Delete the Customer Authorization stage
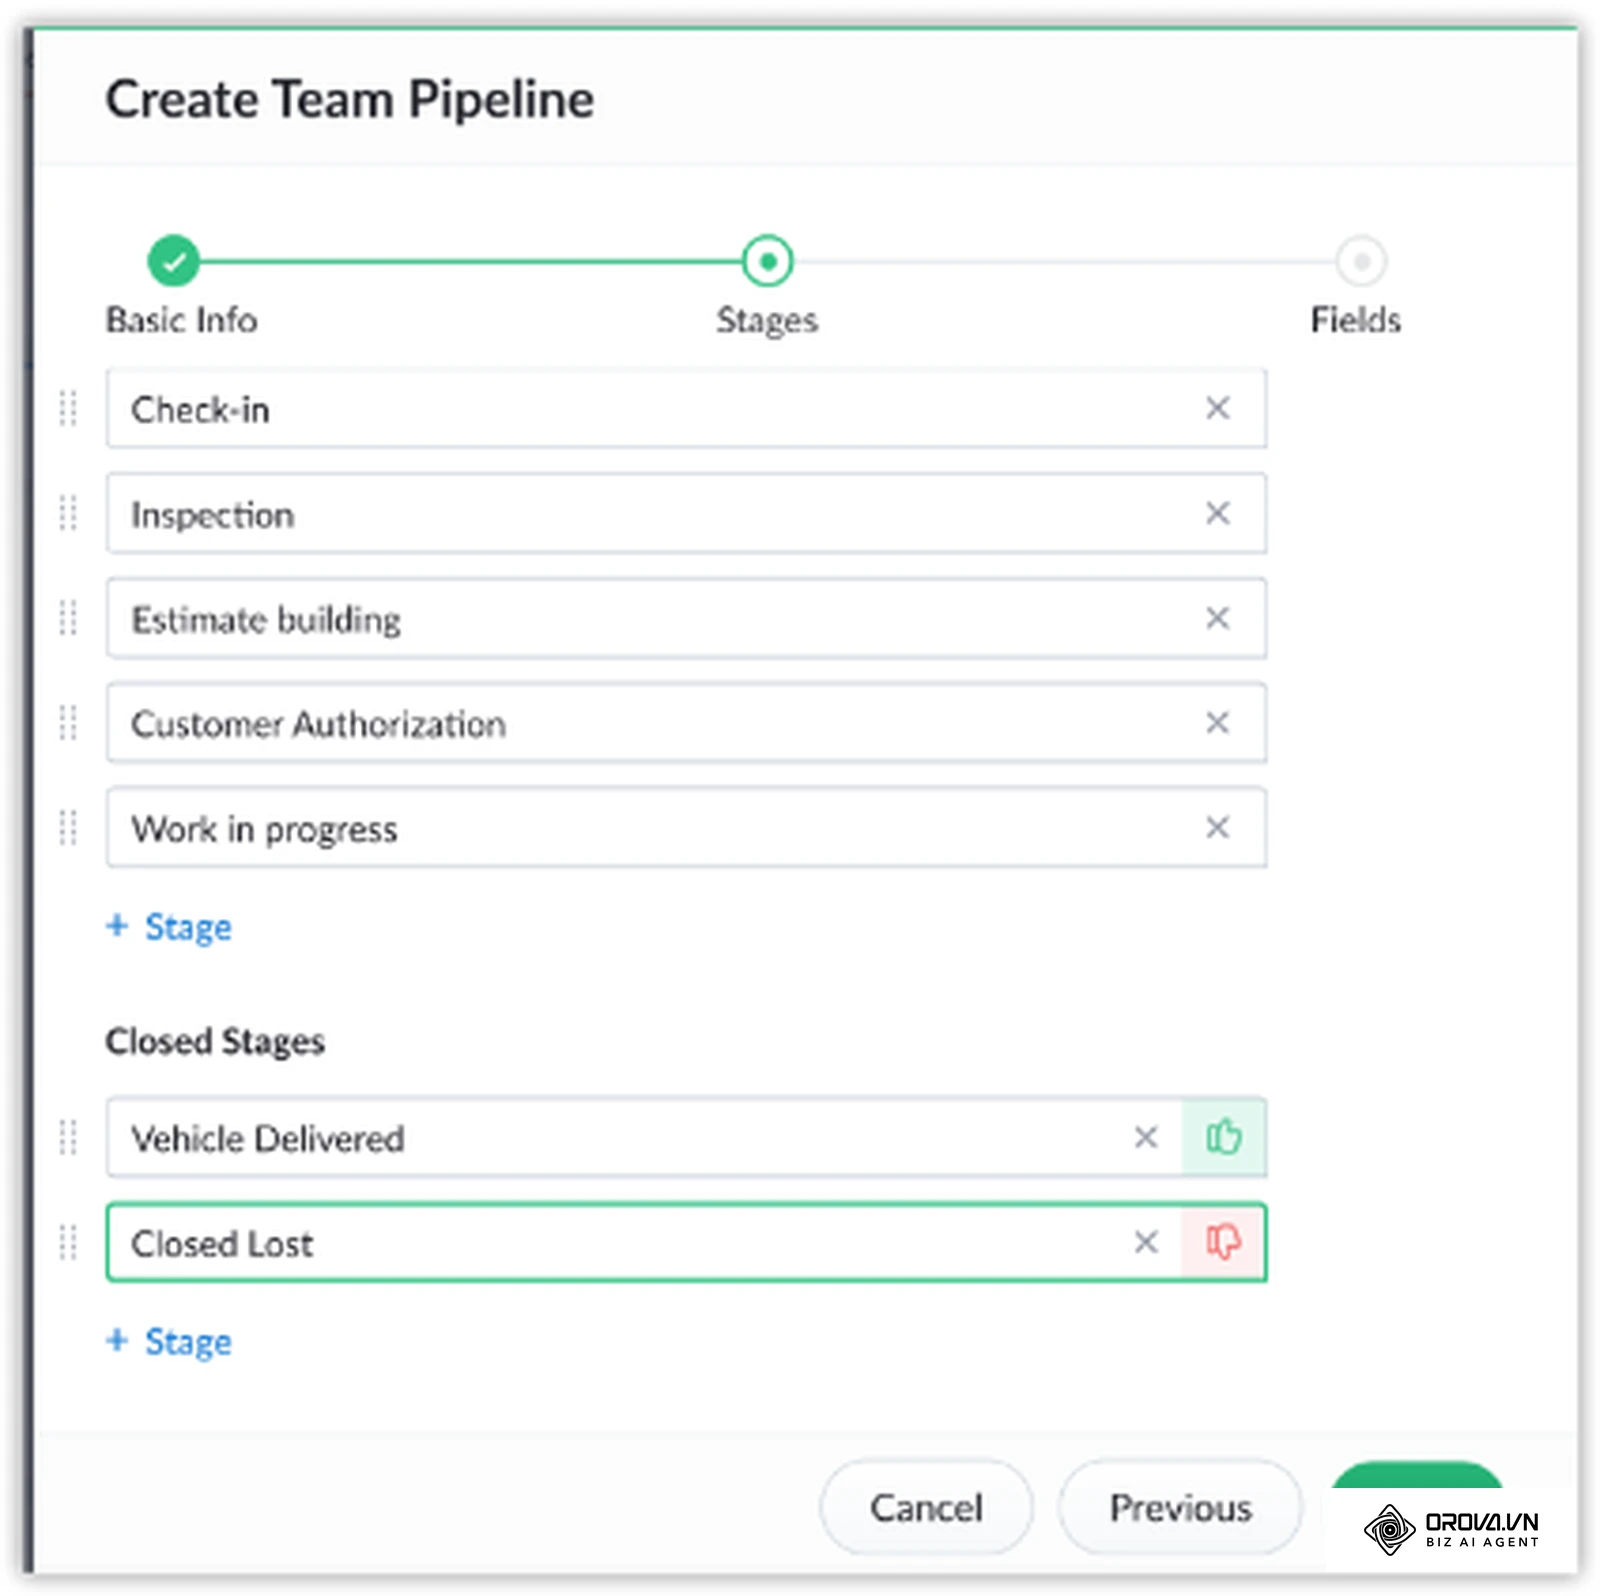 1217,722
